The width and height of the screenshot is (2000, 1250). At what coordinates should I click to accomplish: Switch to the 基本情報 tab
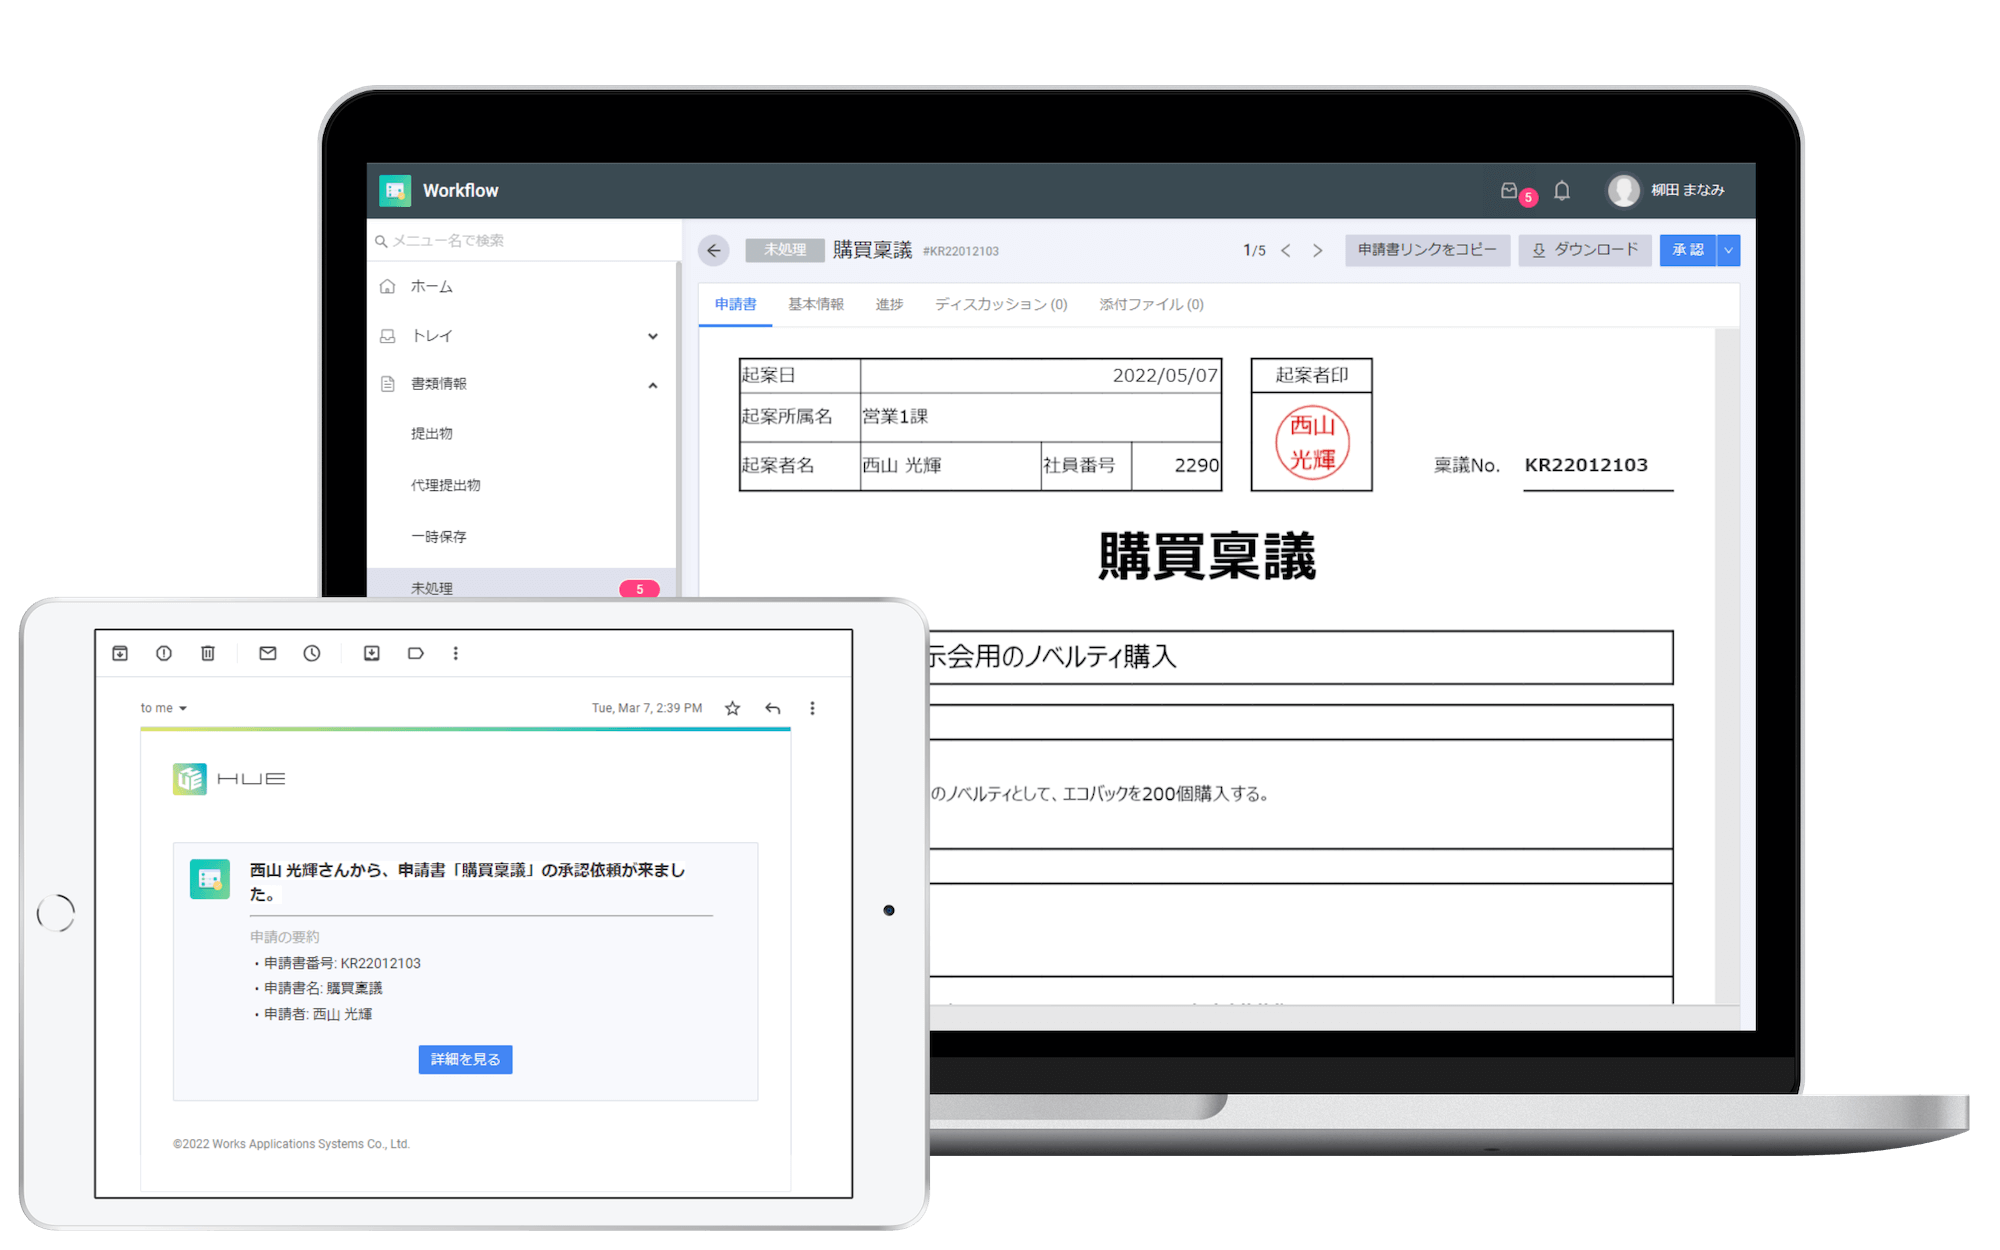click(x=815, y=304)
